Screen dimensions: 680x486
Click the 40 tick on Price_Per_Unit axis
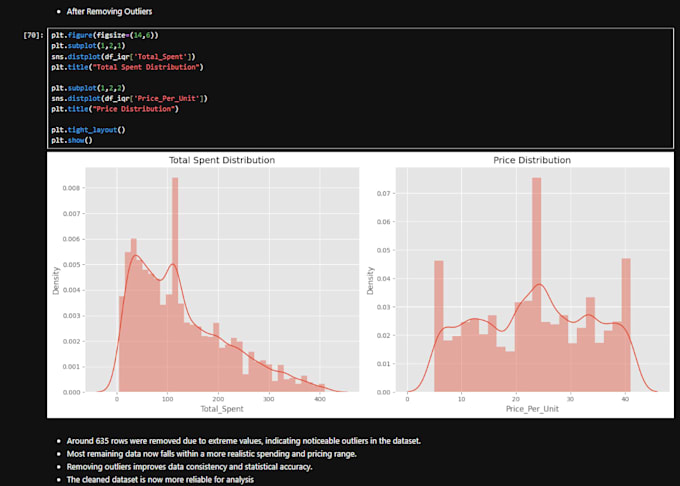pos(625,399)
